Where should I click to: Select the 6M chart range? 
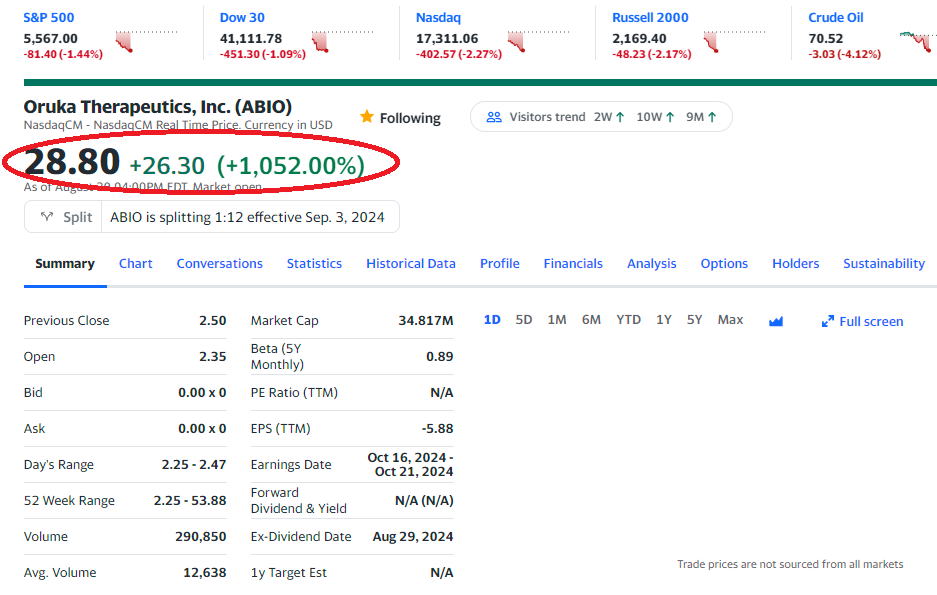[x=592, y=320]
